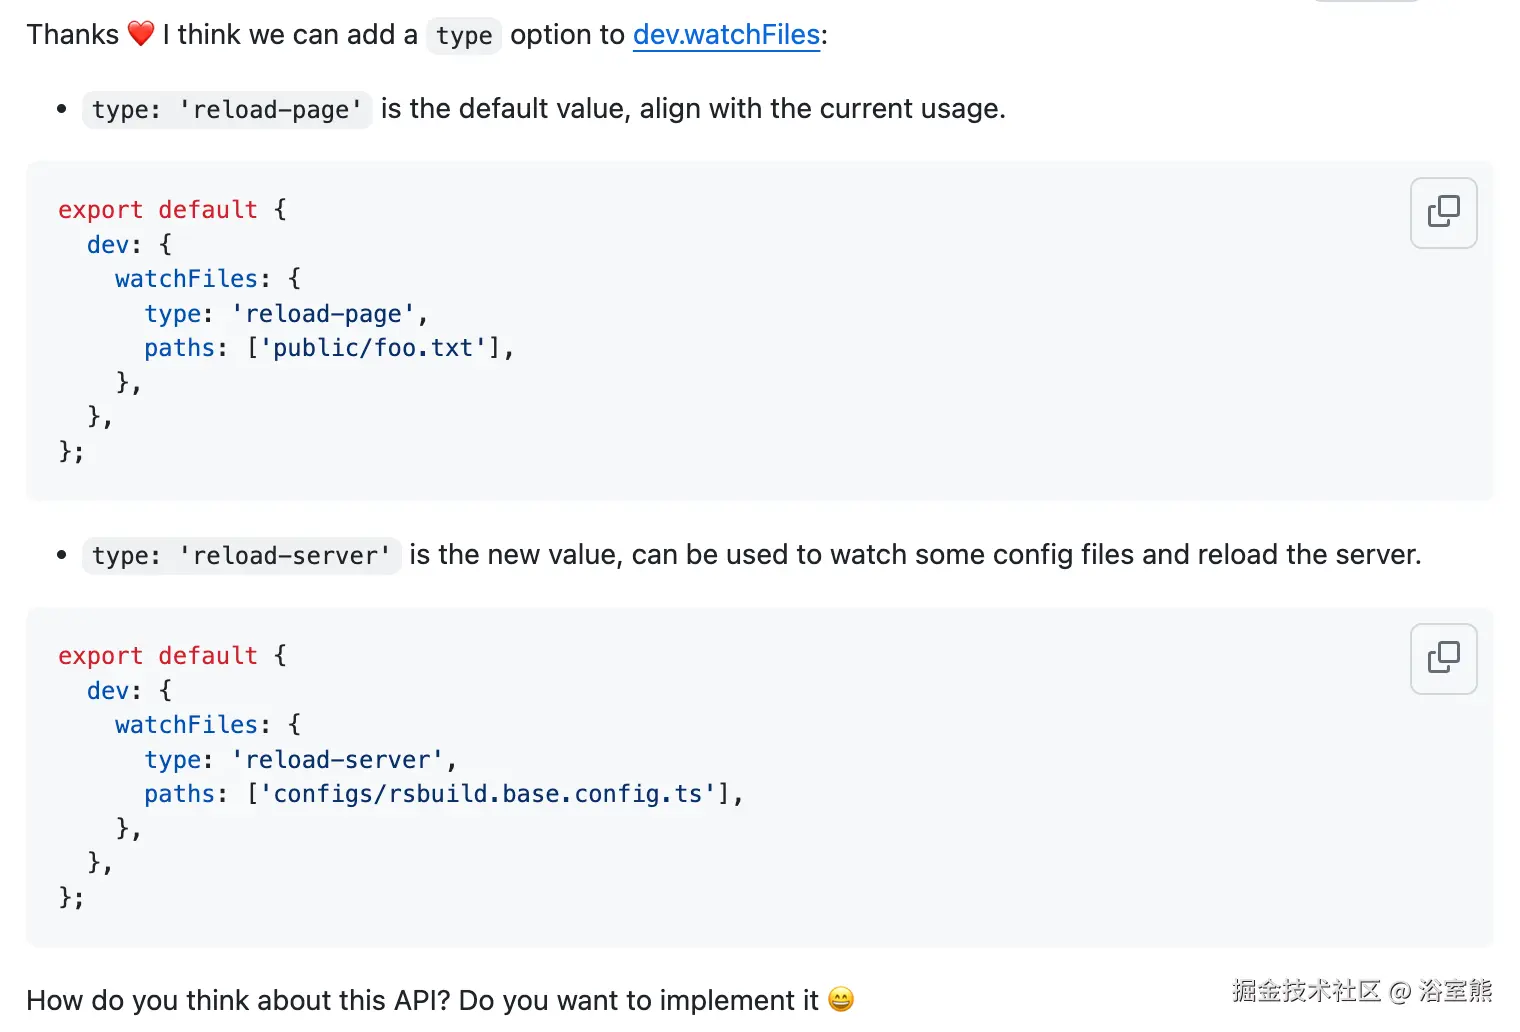Click 'export default' in the first code block
Screen dimensions: 1520x1032
click(x=157, y=210)
